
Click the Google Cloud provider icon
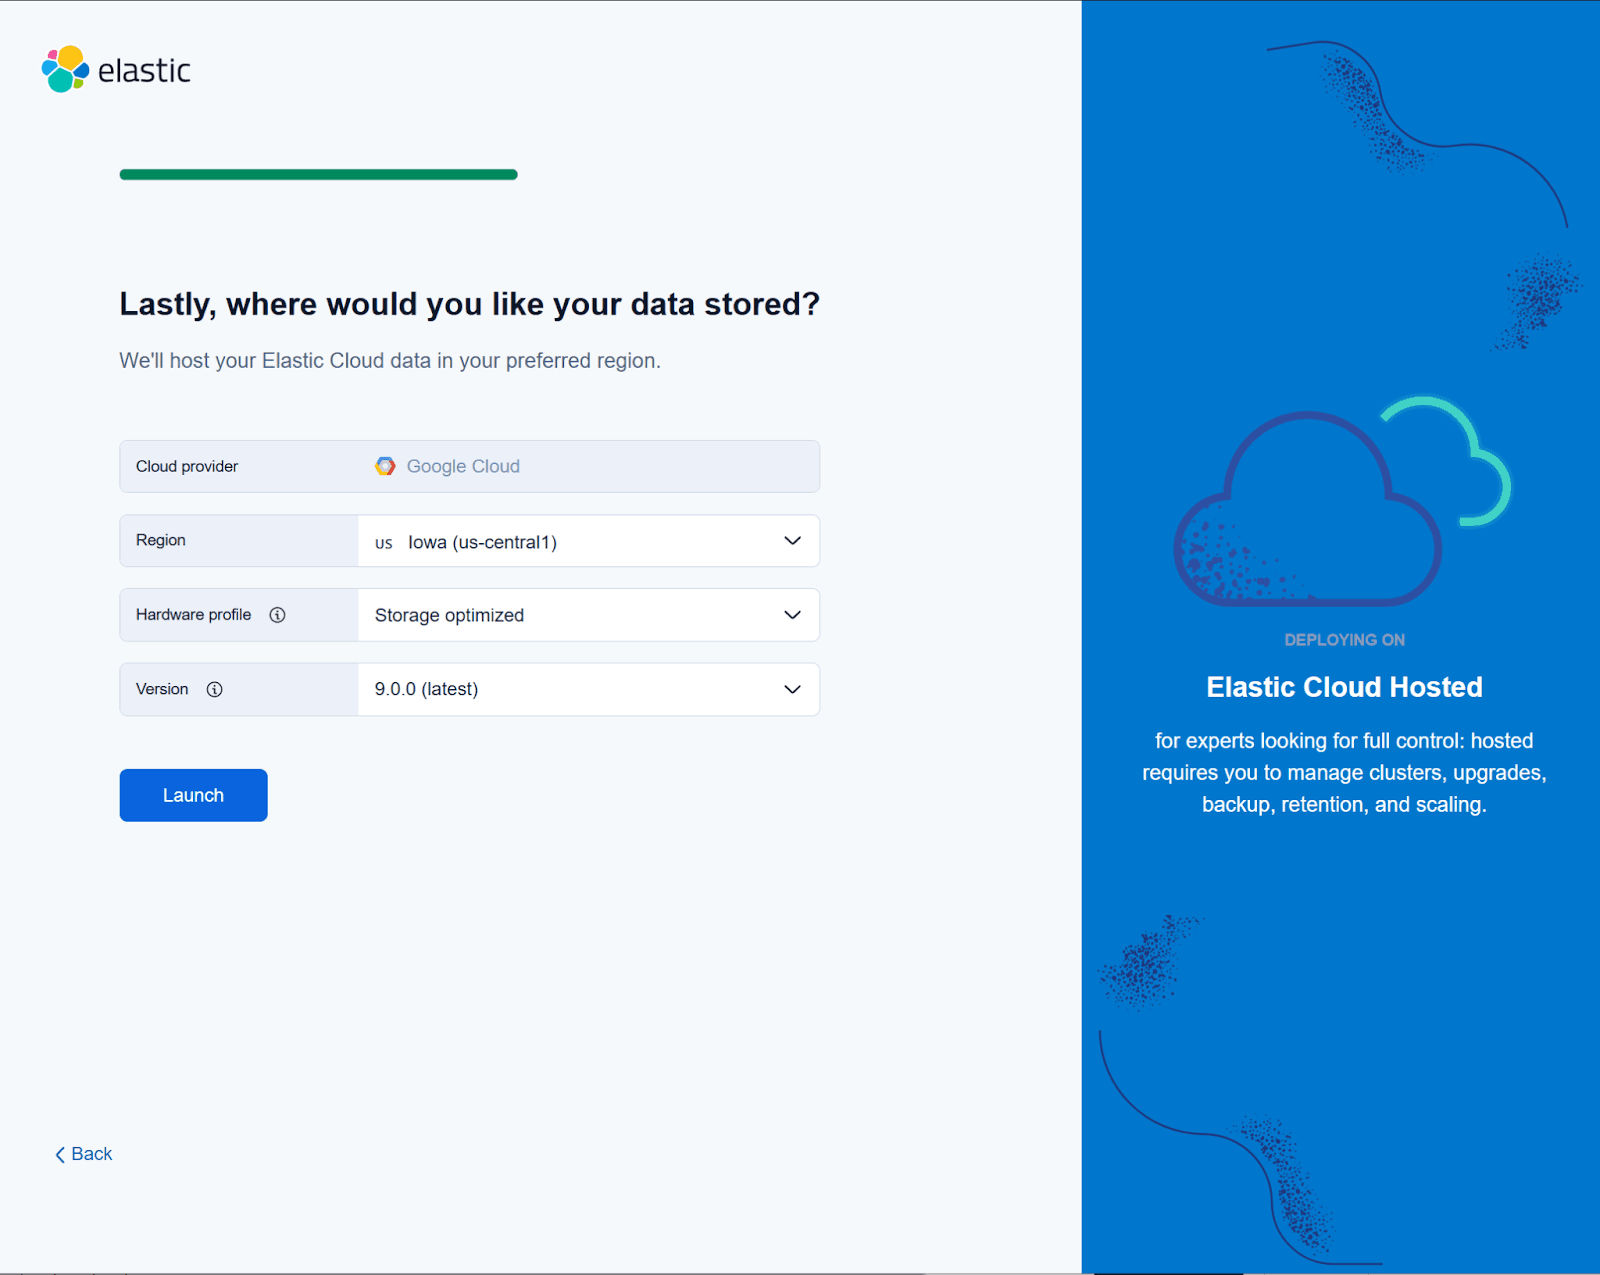[384, 465]
